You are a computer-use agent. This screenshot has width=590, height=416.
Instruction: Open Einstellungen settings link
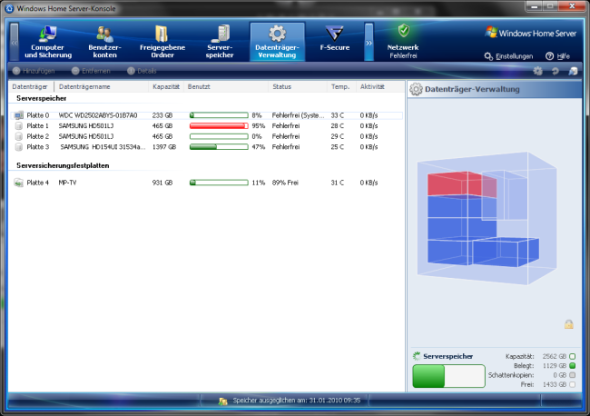point(509,56)
